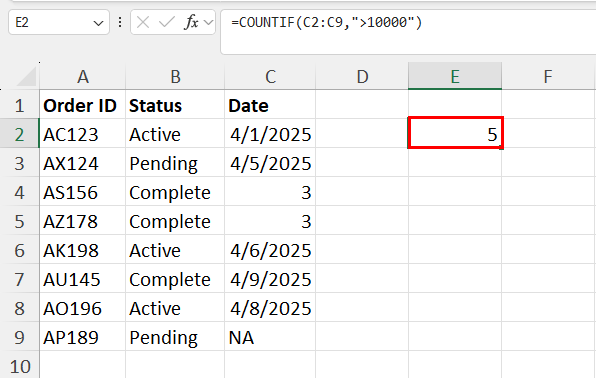Click the Cancel (X) formula icon
This screenshot has height=378, width=596.
(143, 22)
